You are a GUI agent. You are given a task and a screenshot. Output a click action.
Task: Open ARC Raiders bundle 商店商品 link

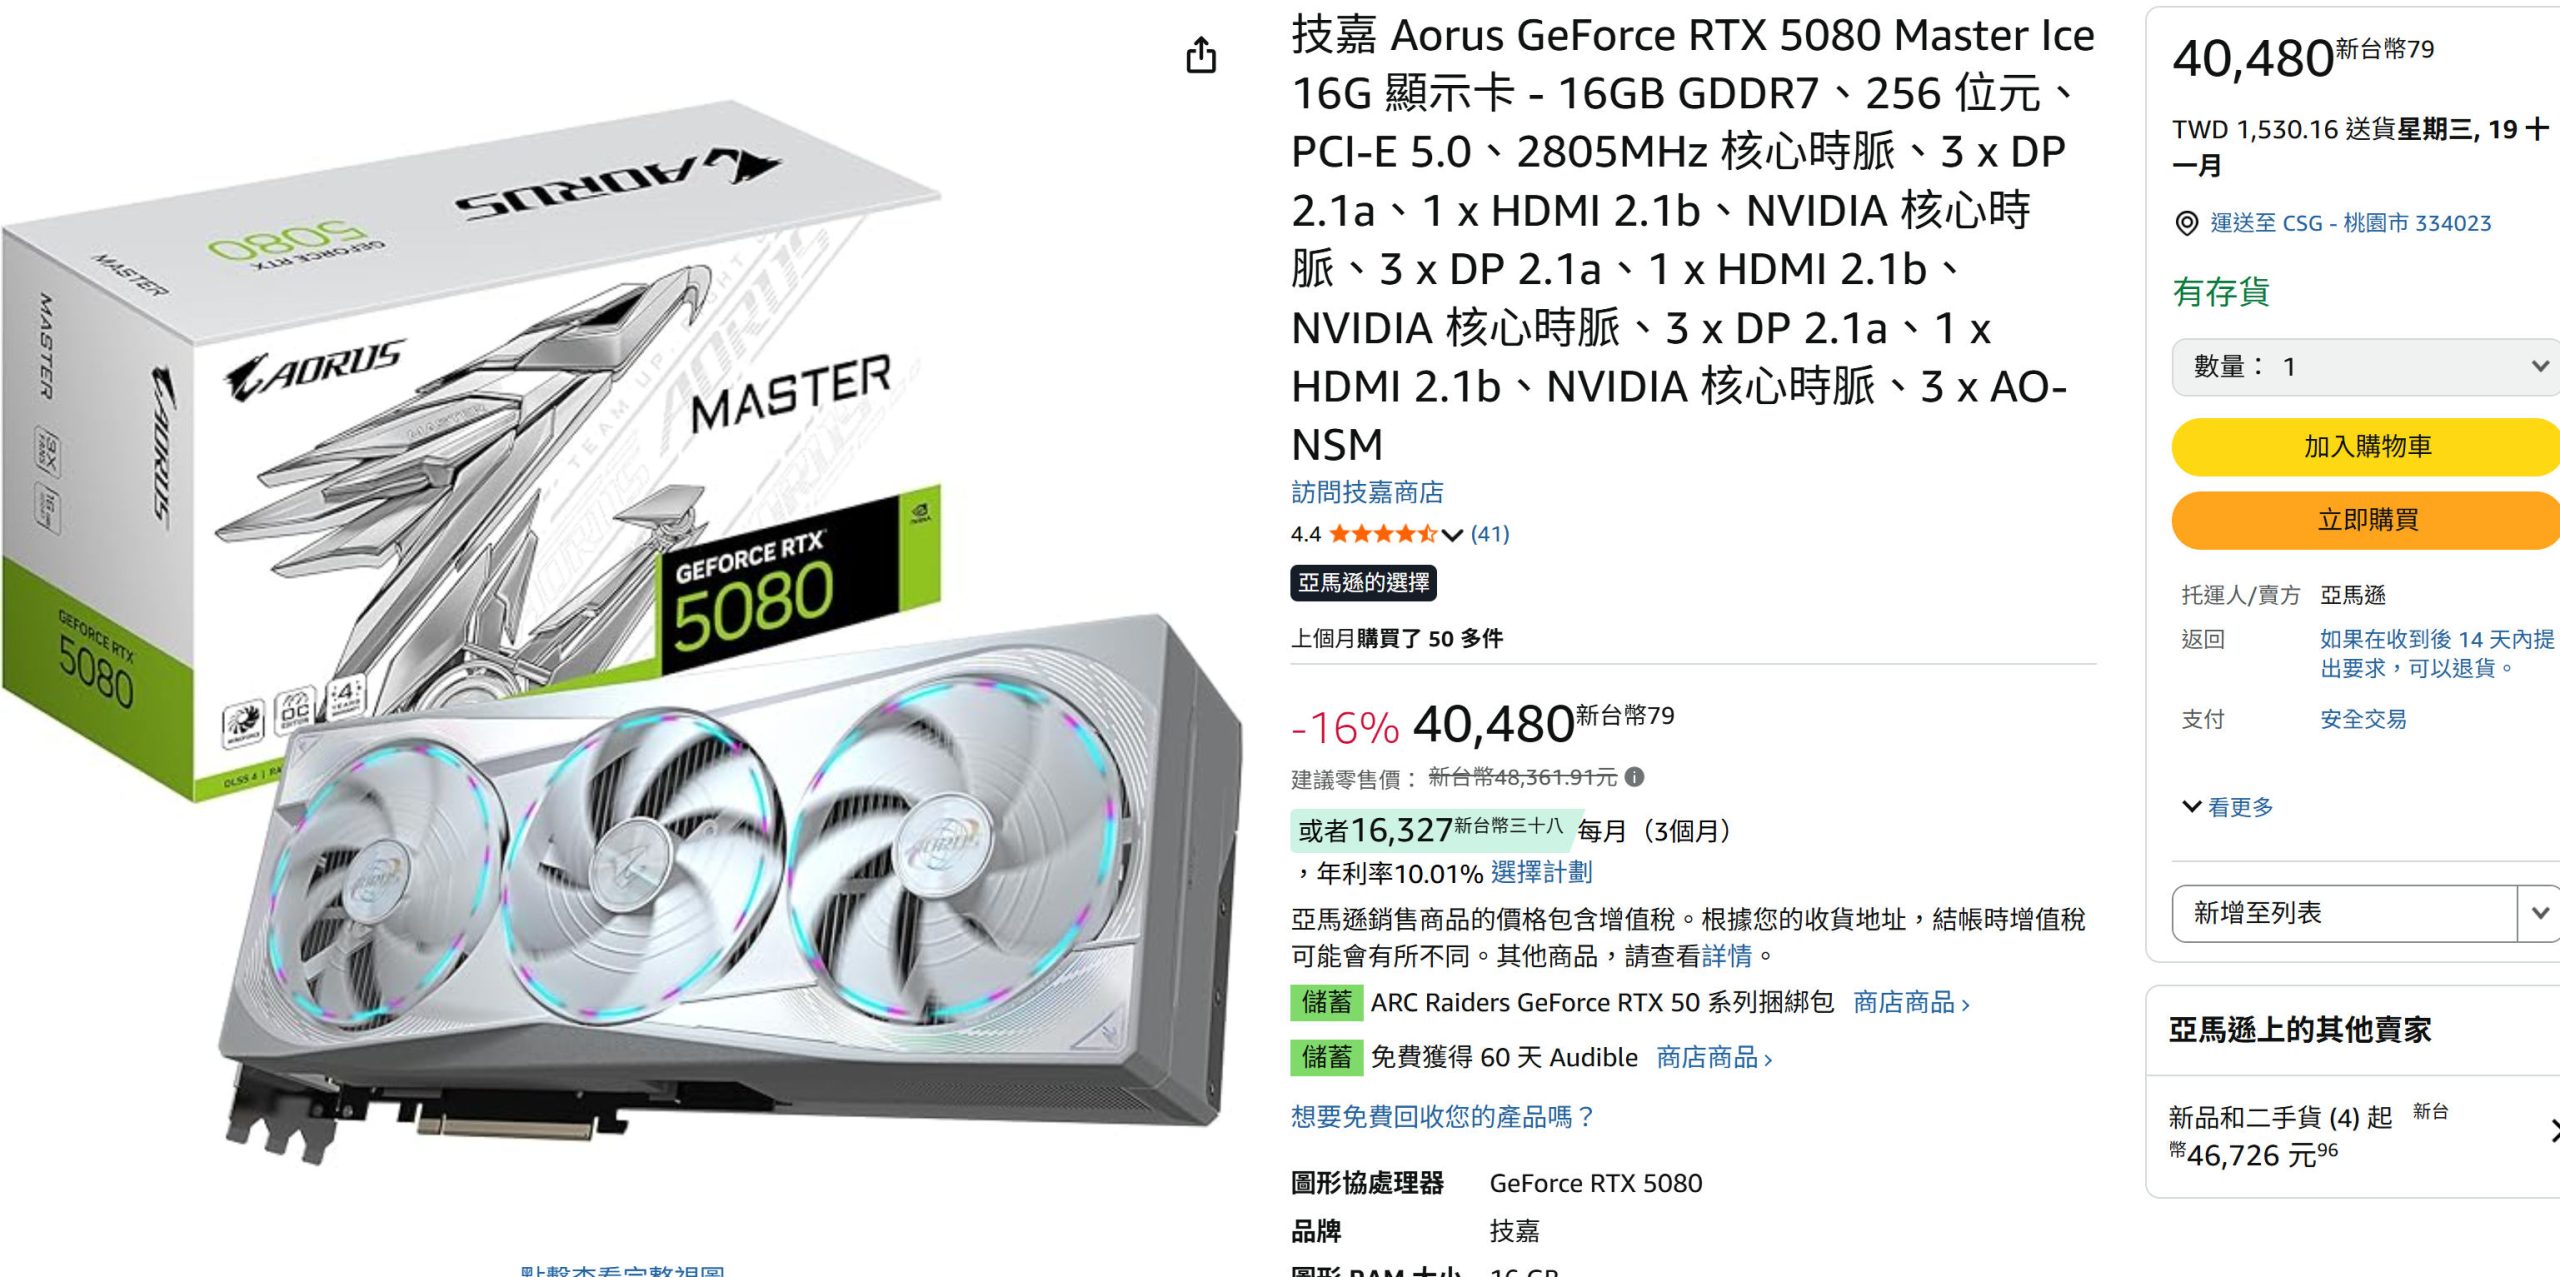pyautogui.click(x=1911, y=1003)
